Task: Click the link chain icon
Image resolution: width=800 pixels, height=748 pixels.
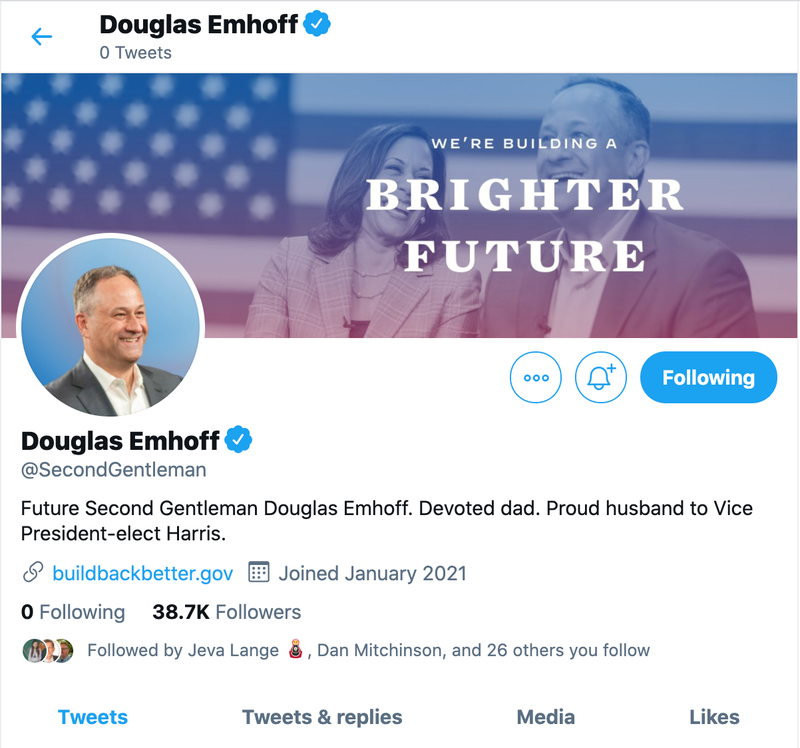Action: (x=33, y=573)
